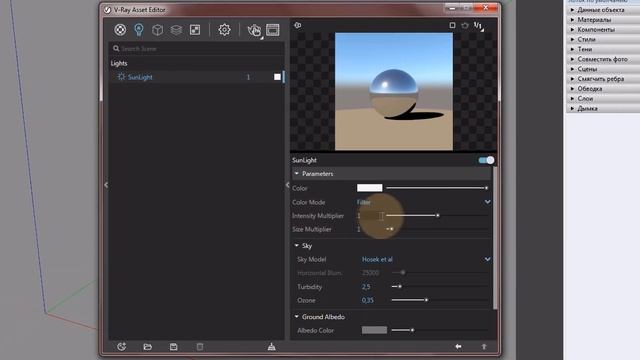Click the Color slider track
The image size is (640, 360).
(x=437, y=188)
